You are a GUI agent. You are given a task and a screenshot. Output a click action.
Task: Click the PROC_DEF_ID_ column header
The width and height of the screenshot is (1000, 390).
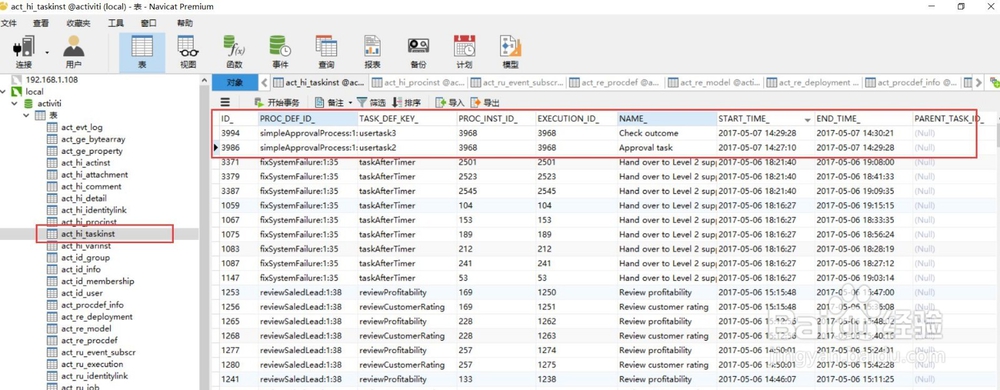click(307, 119)
